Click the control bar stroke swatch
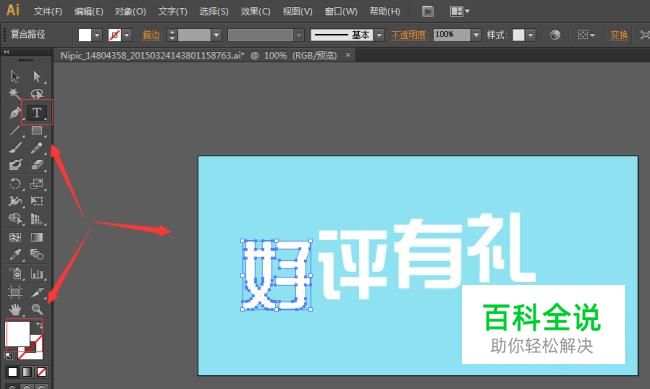This screenshot has height=389, width=650. click(x=115, y=35)
